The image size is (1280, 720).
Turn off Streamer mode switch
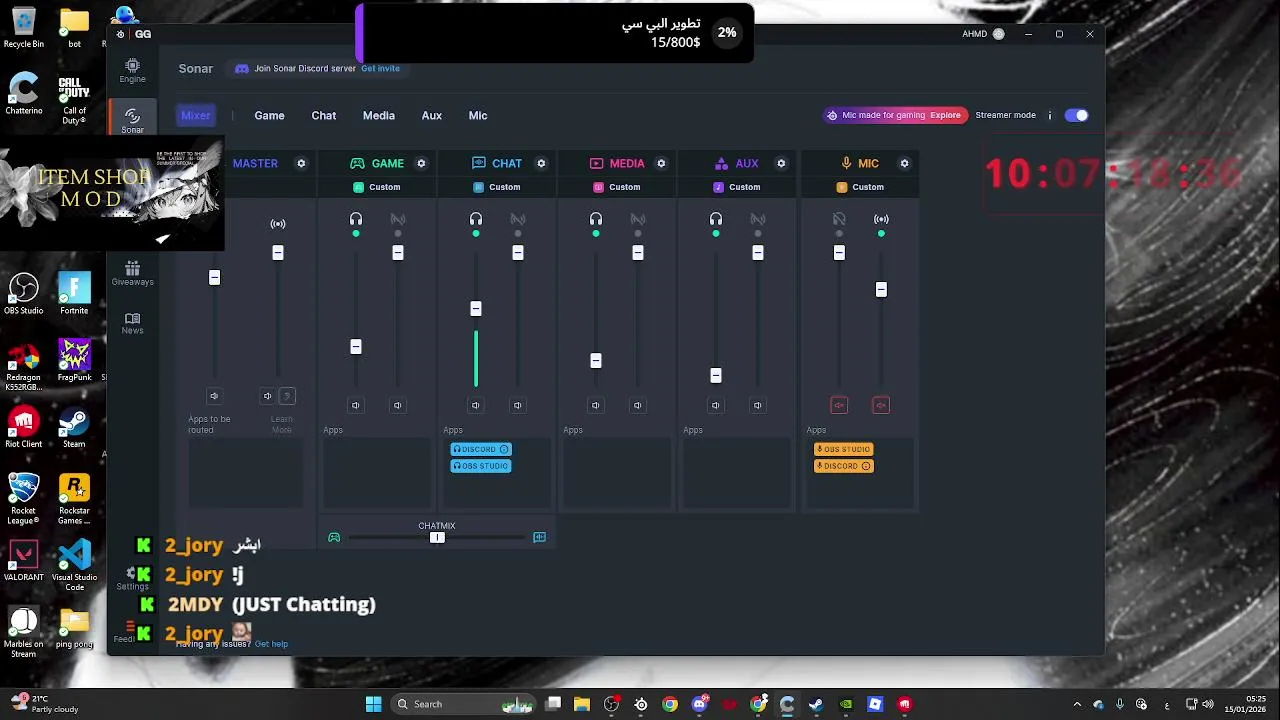[x=1076, y=115]
